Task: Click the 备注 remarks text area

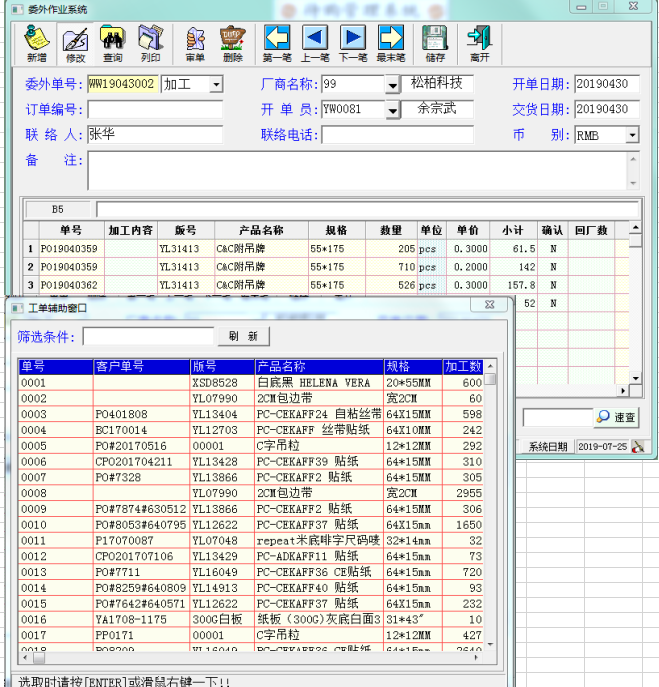Action: click(358, 171)
